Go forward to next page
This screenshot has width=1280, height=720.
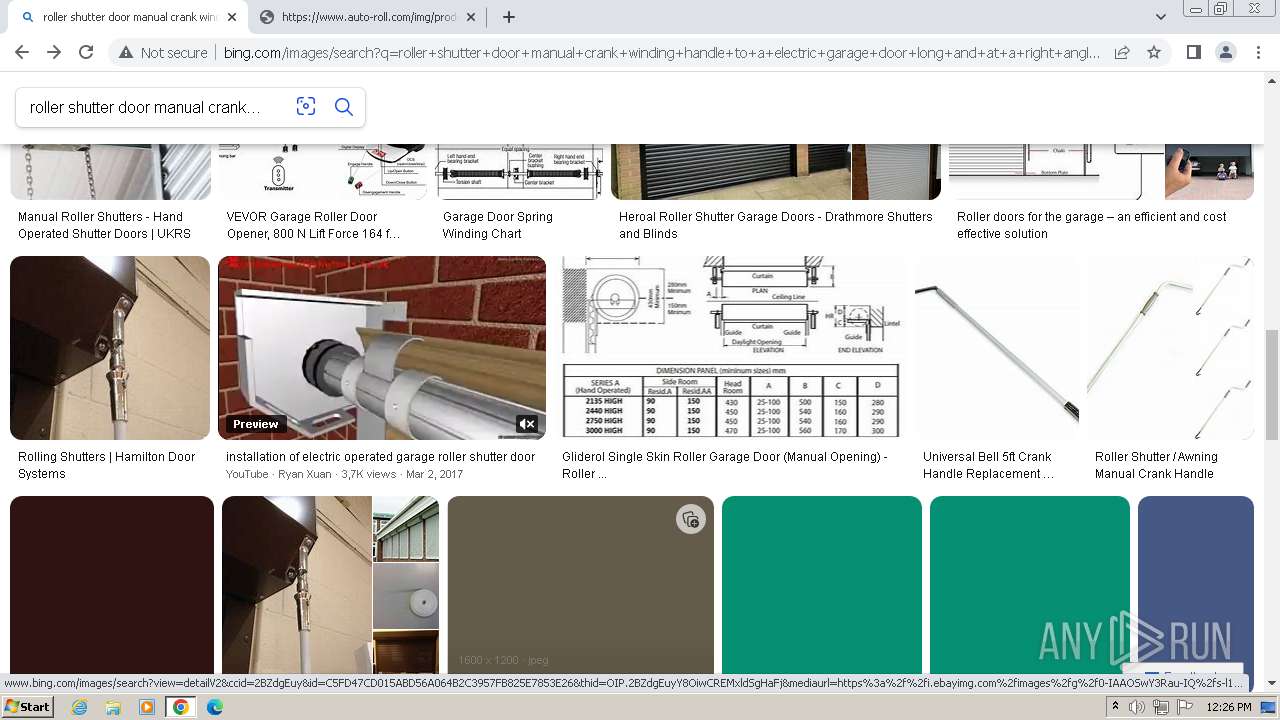(54, 53)
